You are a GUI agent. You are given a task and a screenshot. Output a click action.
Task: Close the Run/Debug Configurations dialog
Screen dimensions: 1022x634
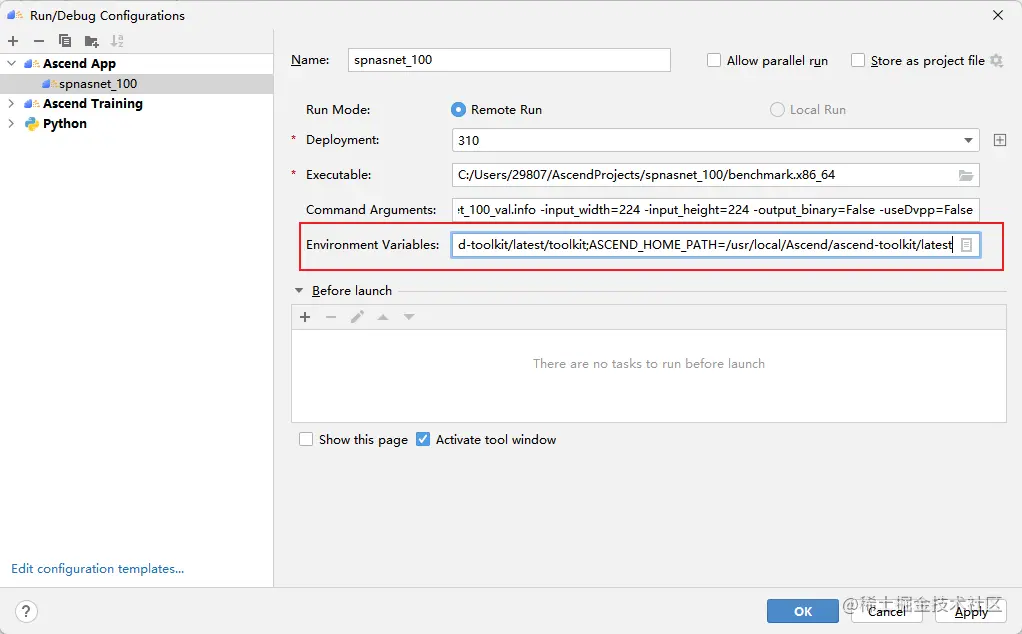coord(998,15)
